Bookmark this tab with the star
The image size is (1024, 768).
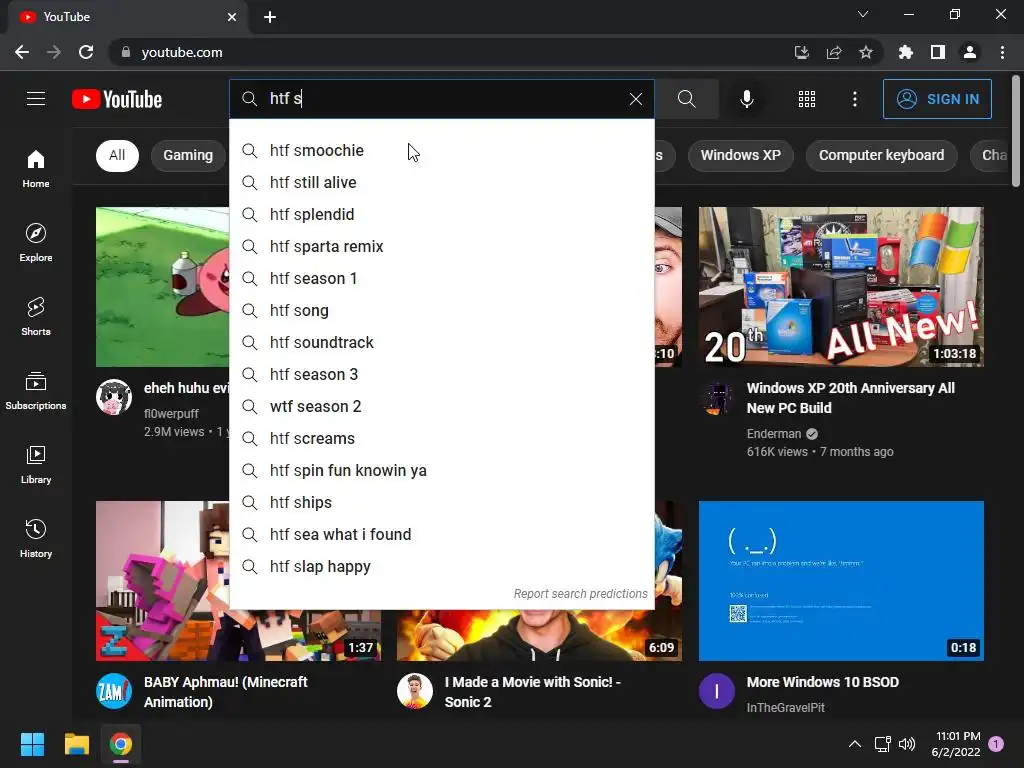click(x=865, y=52)
